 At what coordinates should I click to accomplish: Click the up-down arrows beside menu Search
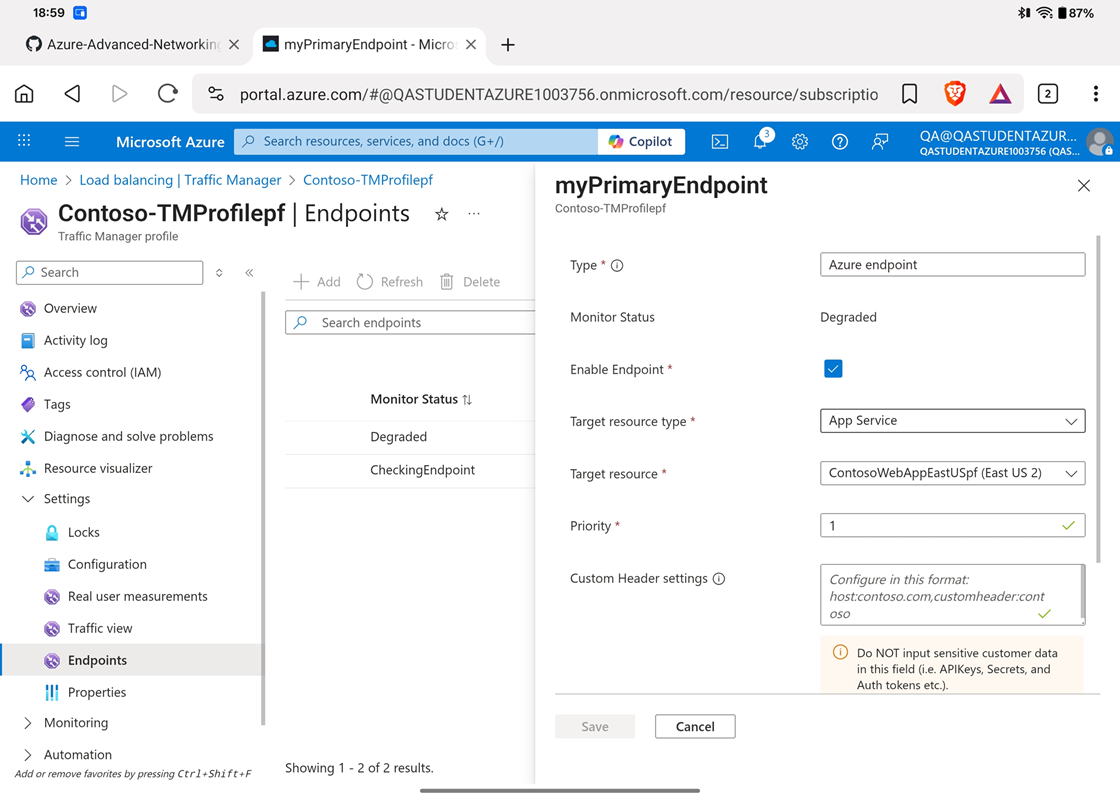pyautogui.click(x=219, y=272)
